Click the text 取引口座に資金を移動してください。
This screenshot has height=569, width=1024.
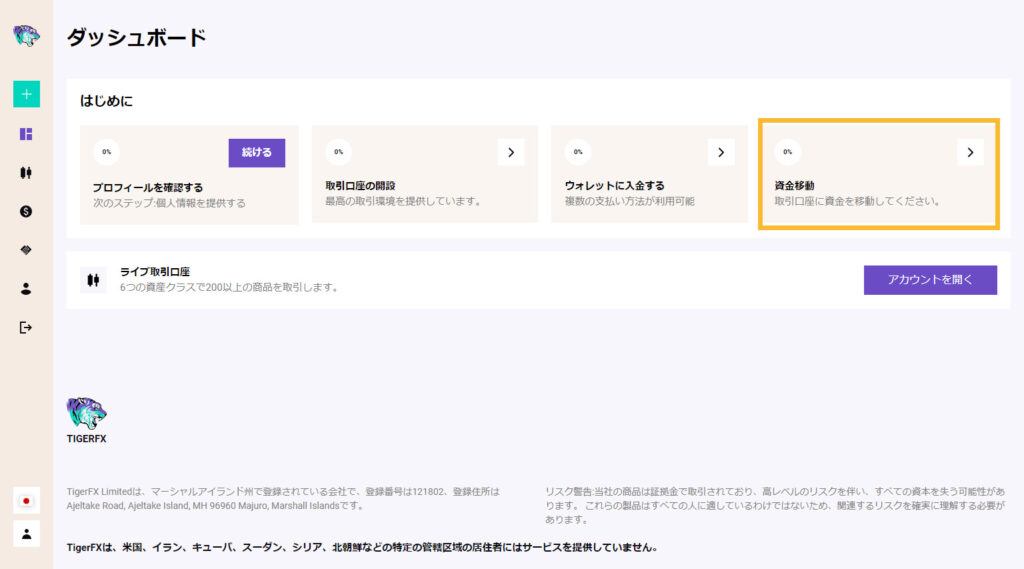859,201
